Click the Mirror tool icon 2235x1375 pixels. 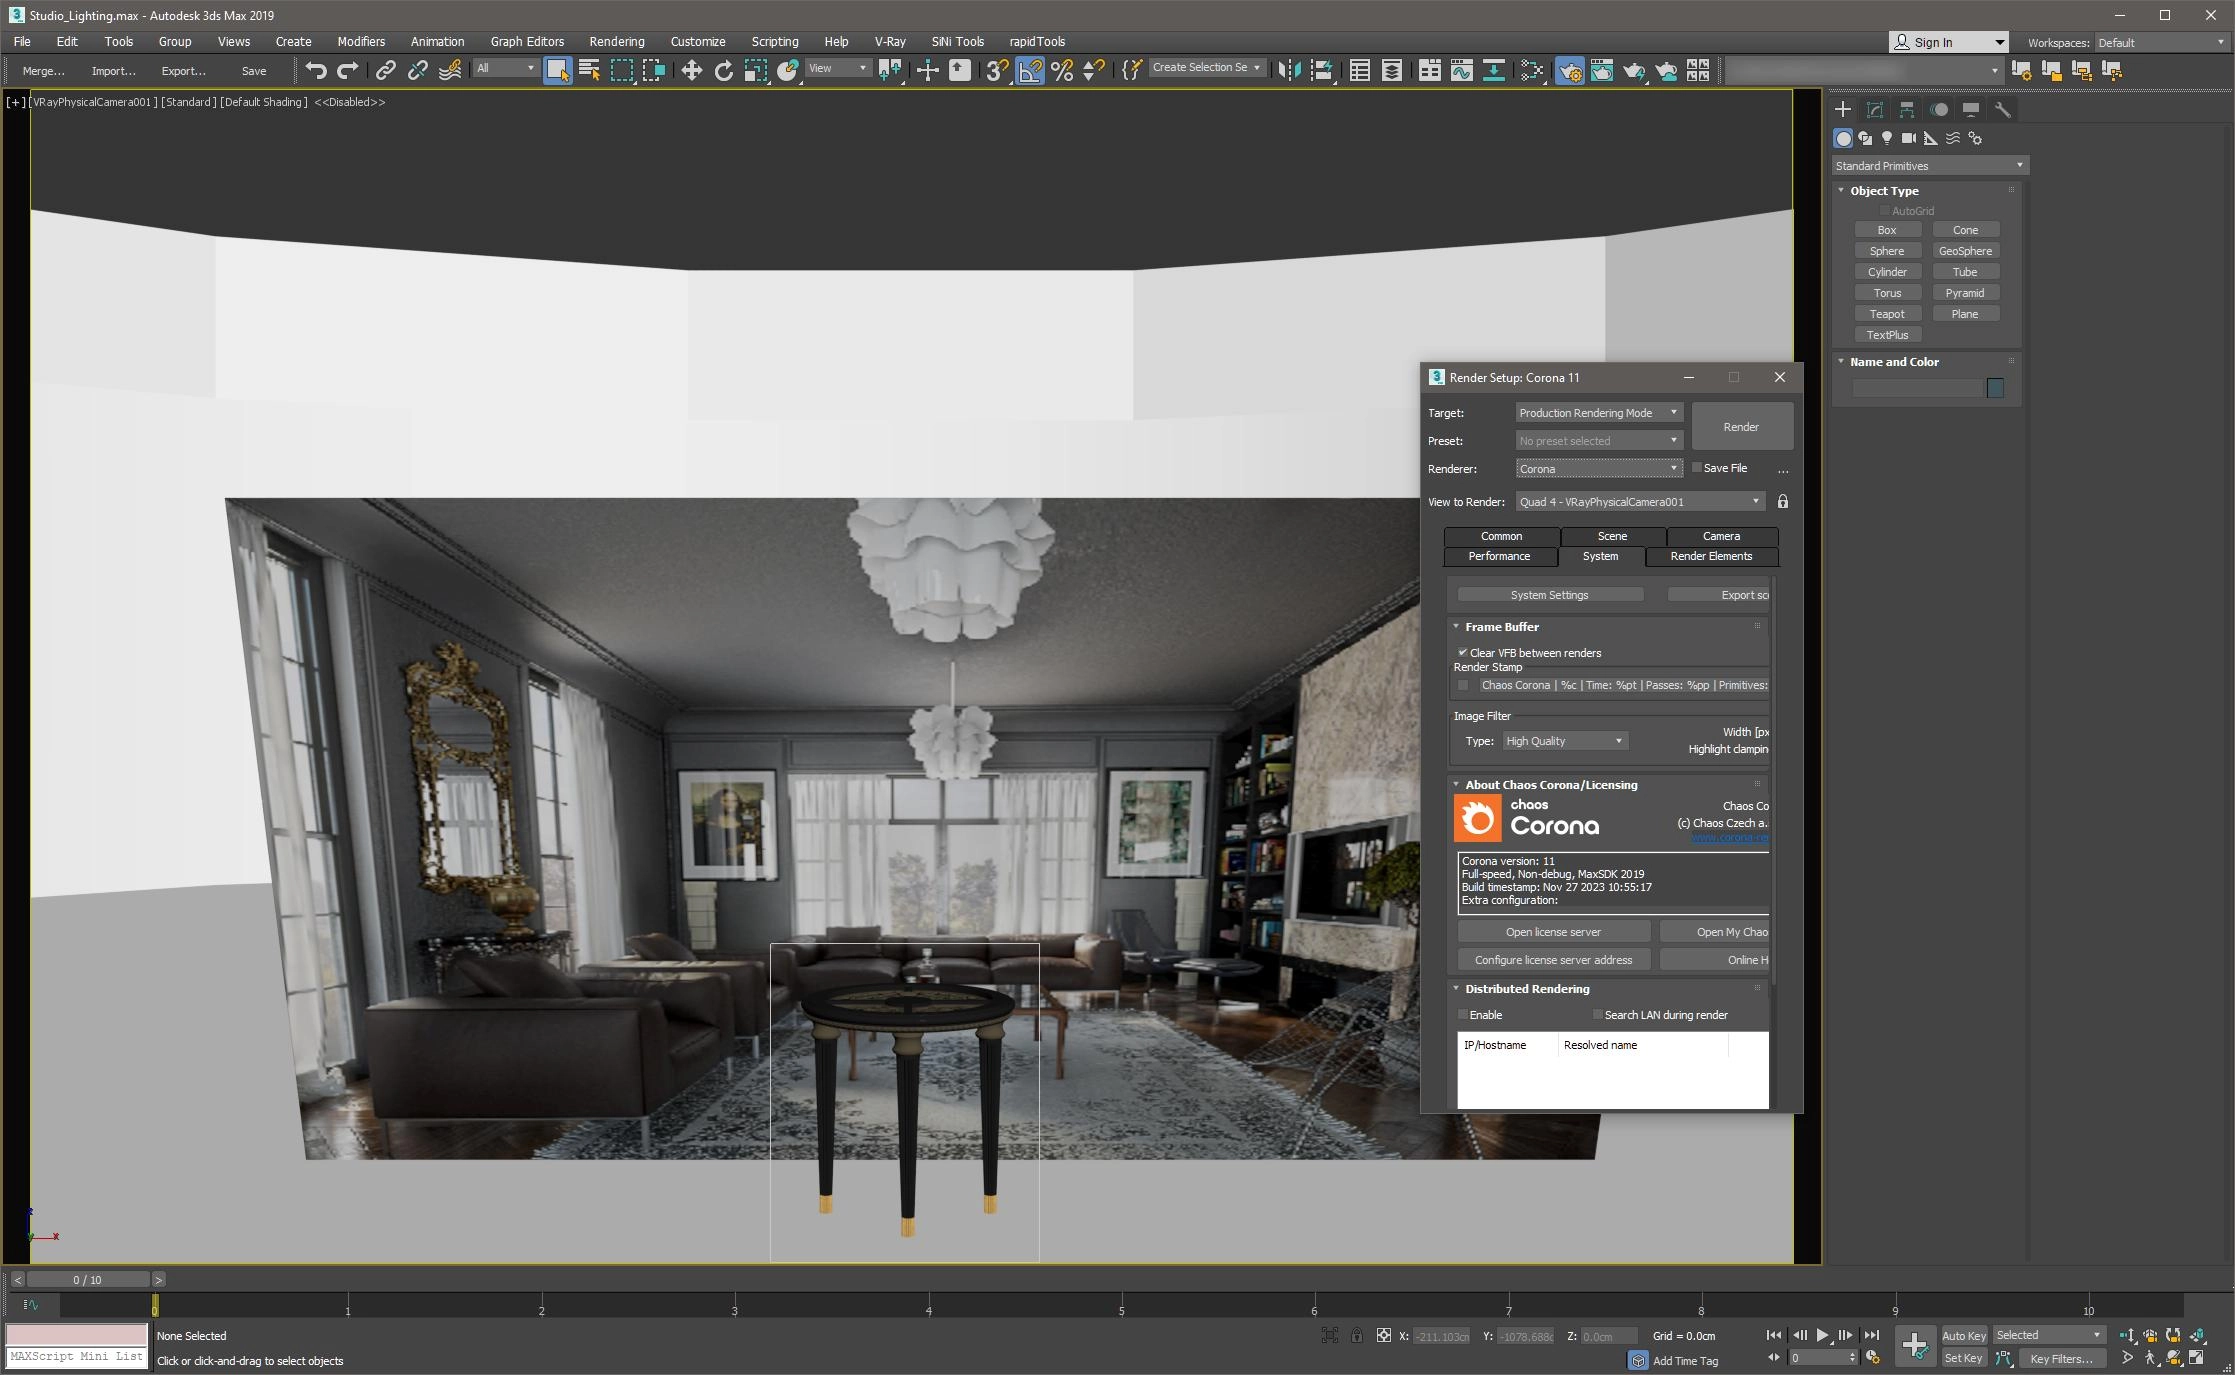click(1289, 70)
